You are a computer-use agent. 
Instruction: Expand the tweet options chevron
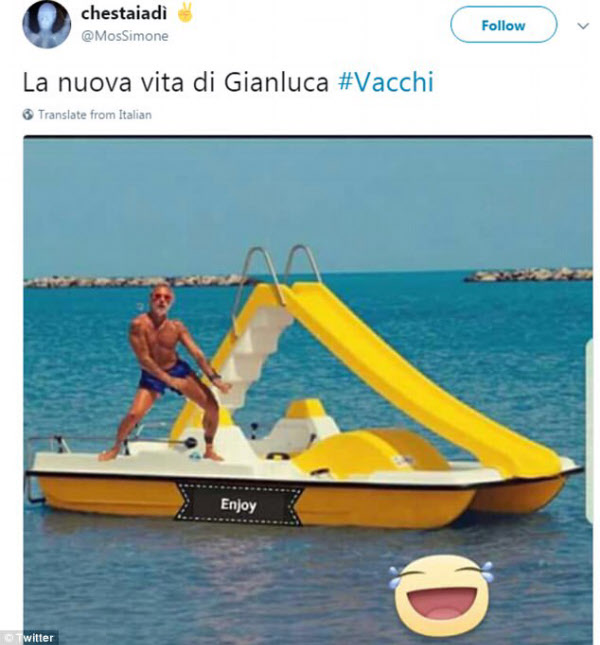pyautogui.click(x=583, y=26)
